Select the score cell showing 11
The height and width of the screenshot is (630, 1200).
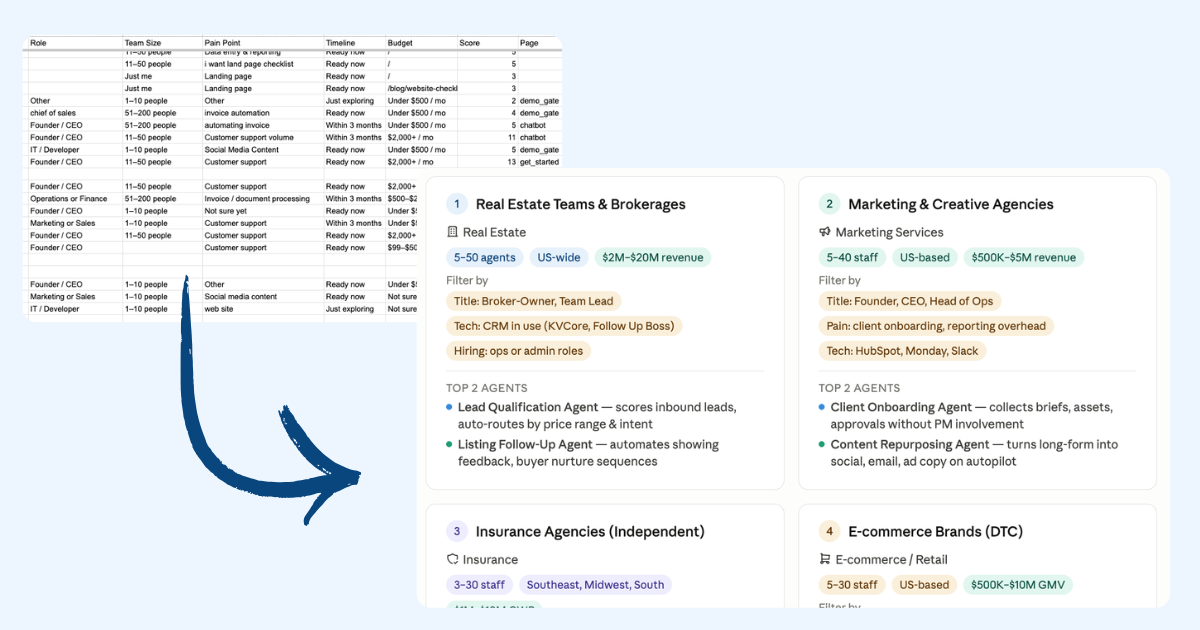coord(488,137)
